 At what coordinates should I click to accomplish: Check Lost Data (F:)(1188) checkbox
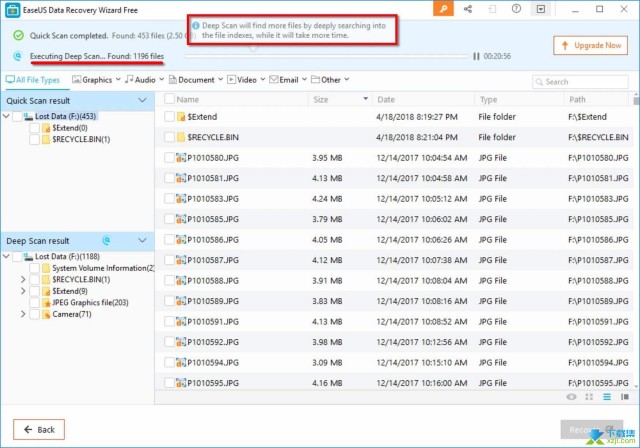17,256
